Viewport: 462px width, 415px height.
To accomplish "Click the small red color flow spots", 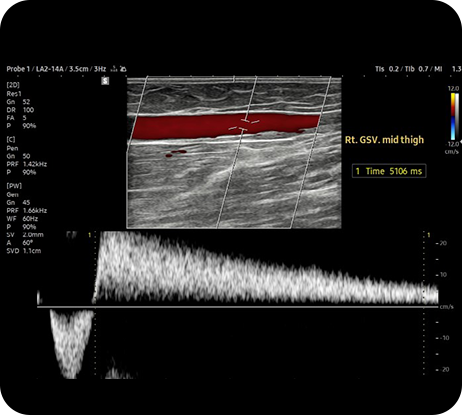I will pos(176,153).
